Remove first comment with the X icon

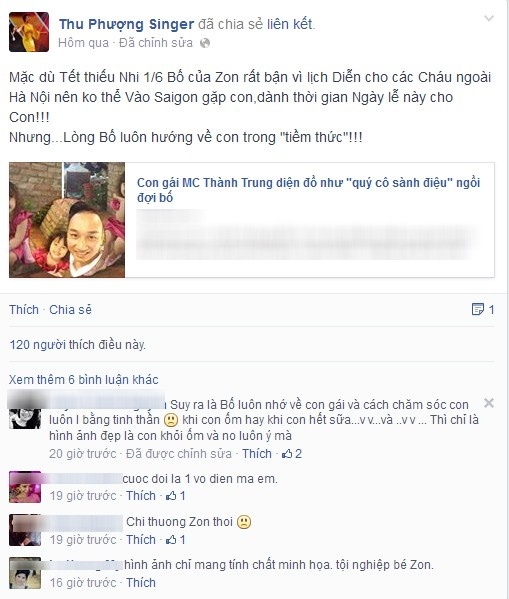(489, 403)
